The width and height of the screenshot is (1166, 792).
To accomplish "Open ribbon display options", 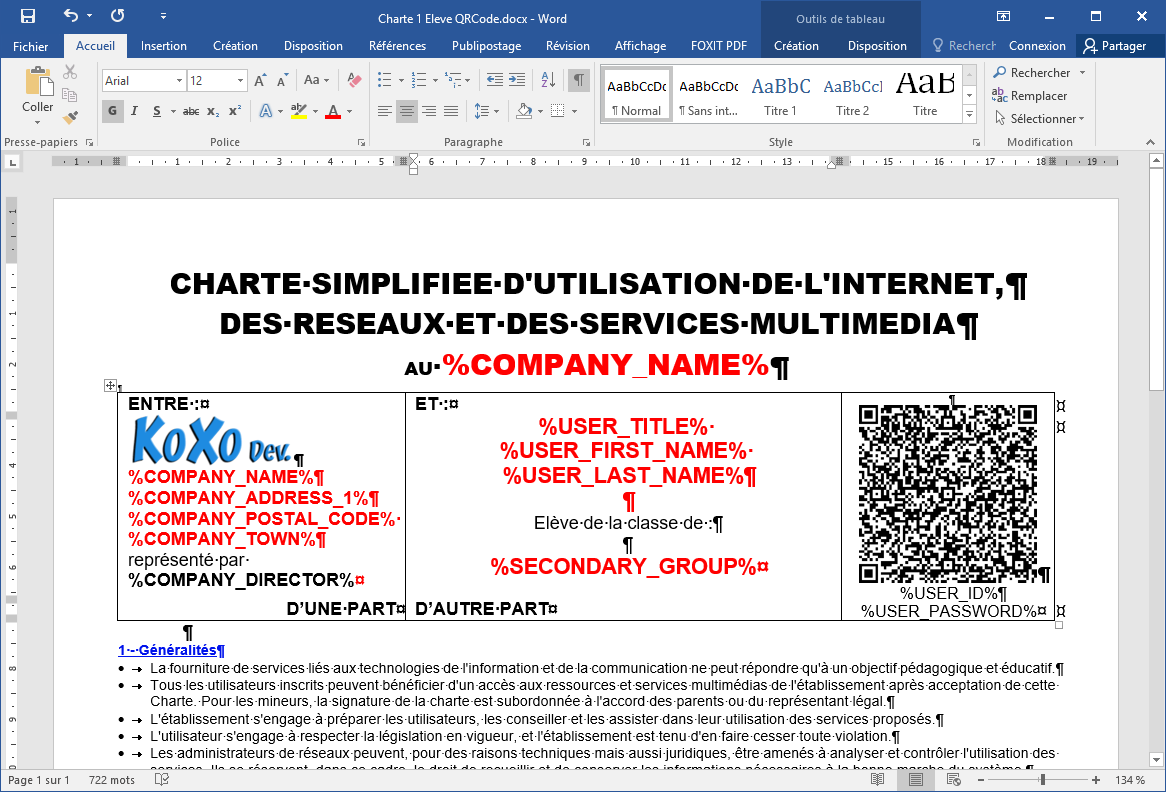I will pyautogui.click(x=1002, y=16).
